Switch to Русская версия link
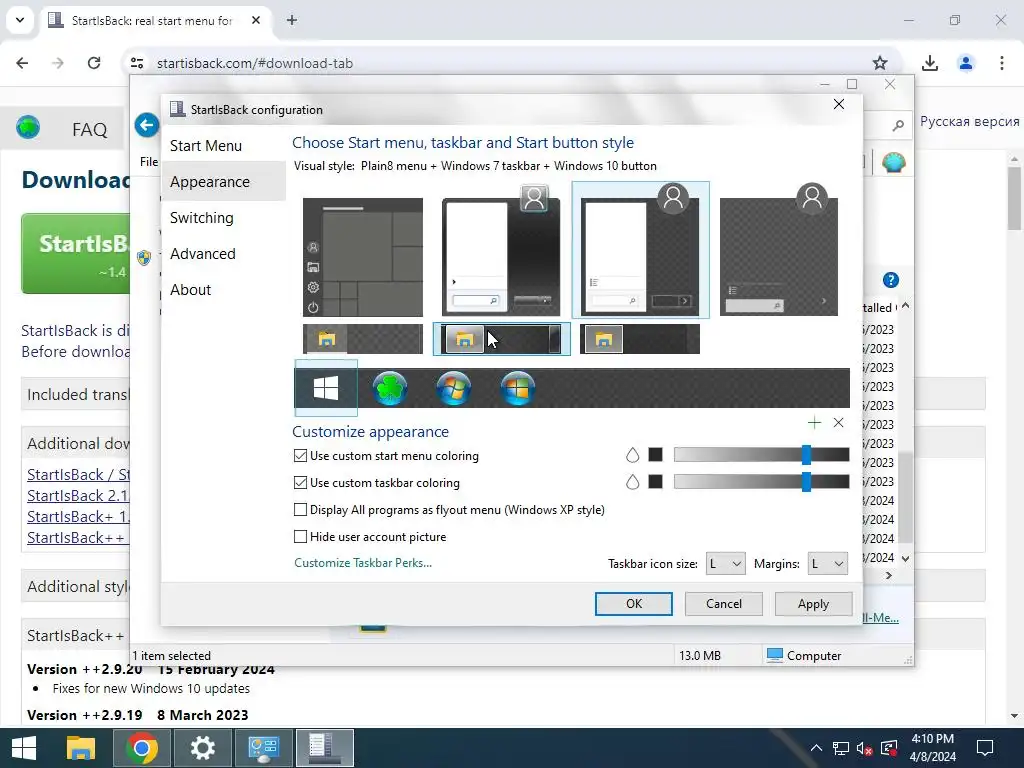The width and height of the screenshot is (1024, 768). 969,121
